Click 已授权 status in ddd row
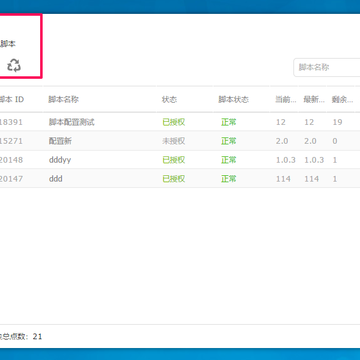 coord(174,179)
